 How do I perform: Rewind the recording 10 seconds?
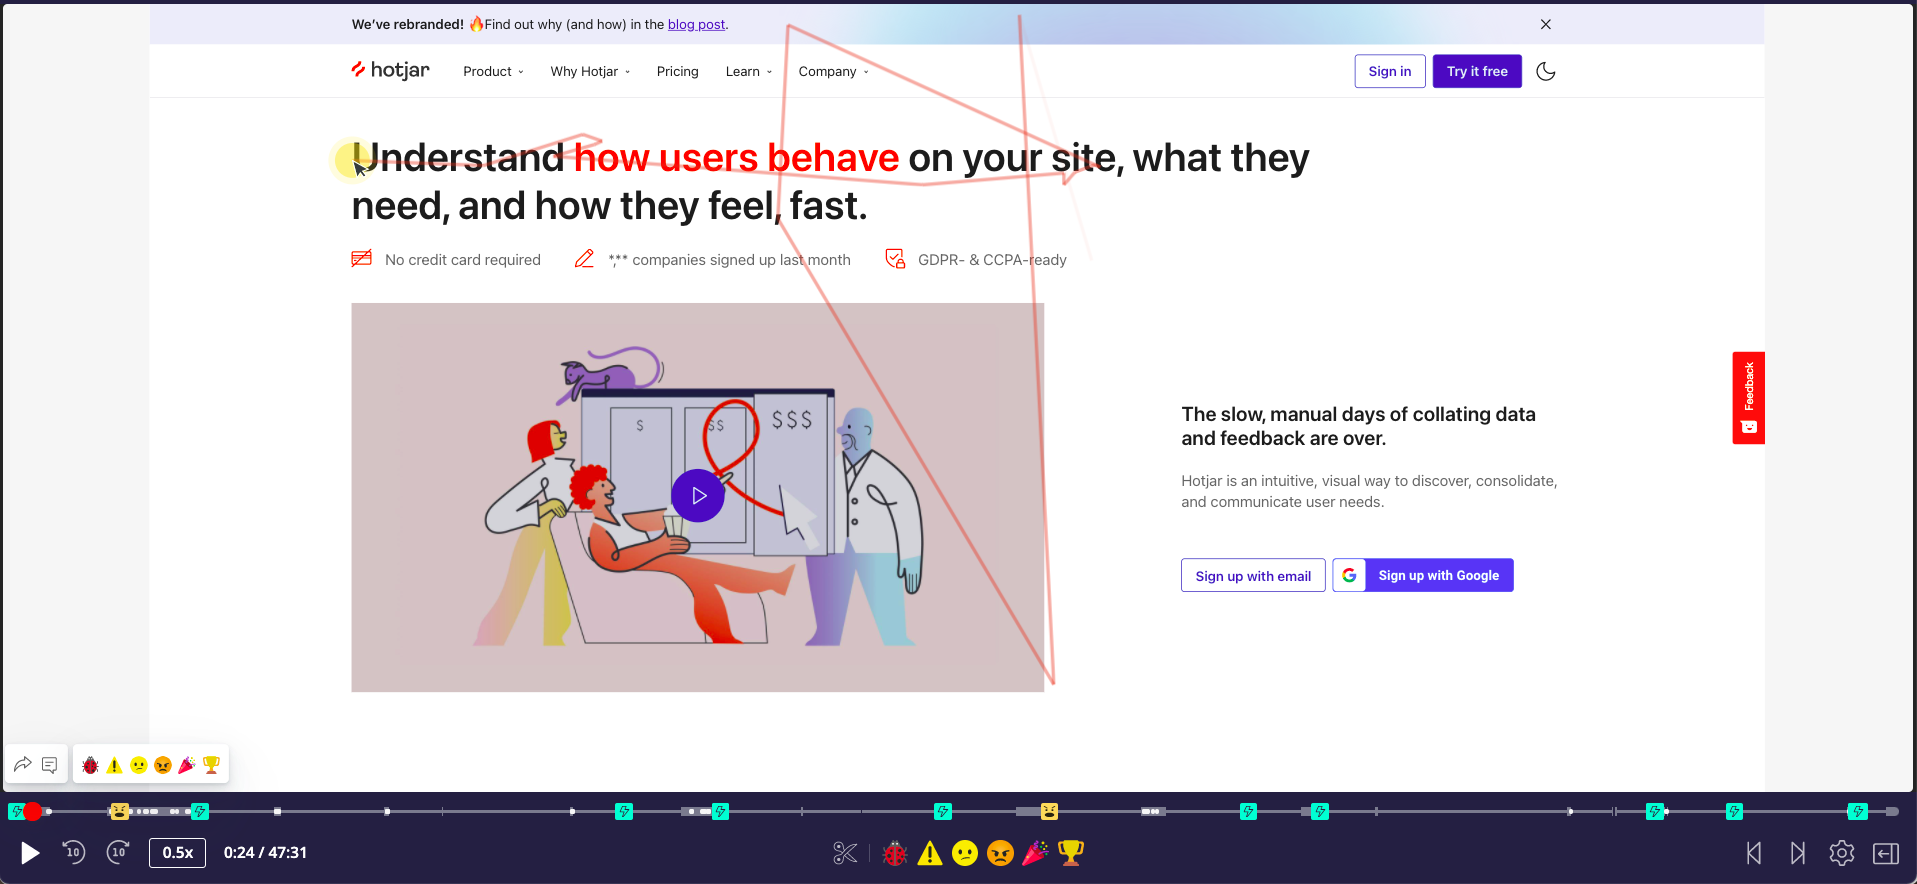pos(74,852)
